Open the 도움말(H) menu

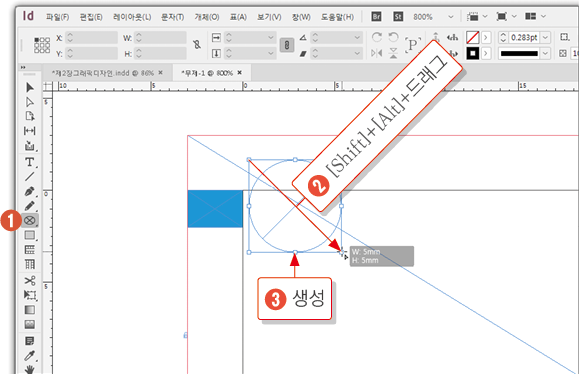(x=337, y=17)
